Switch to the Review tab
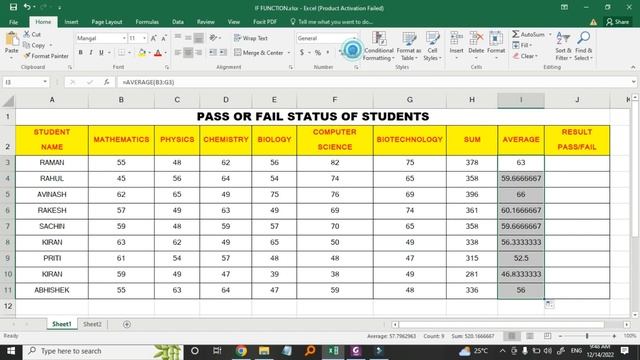640x360 pixels. (x=206, y=22)
